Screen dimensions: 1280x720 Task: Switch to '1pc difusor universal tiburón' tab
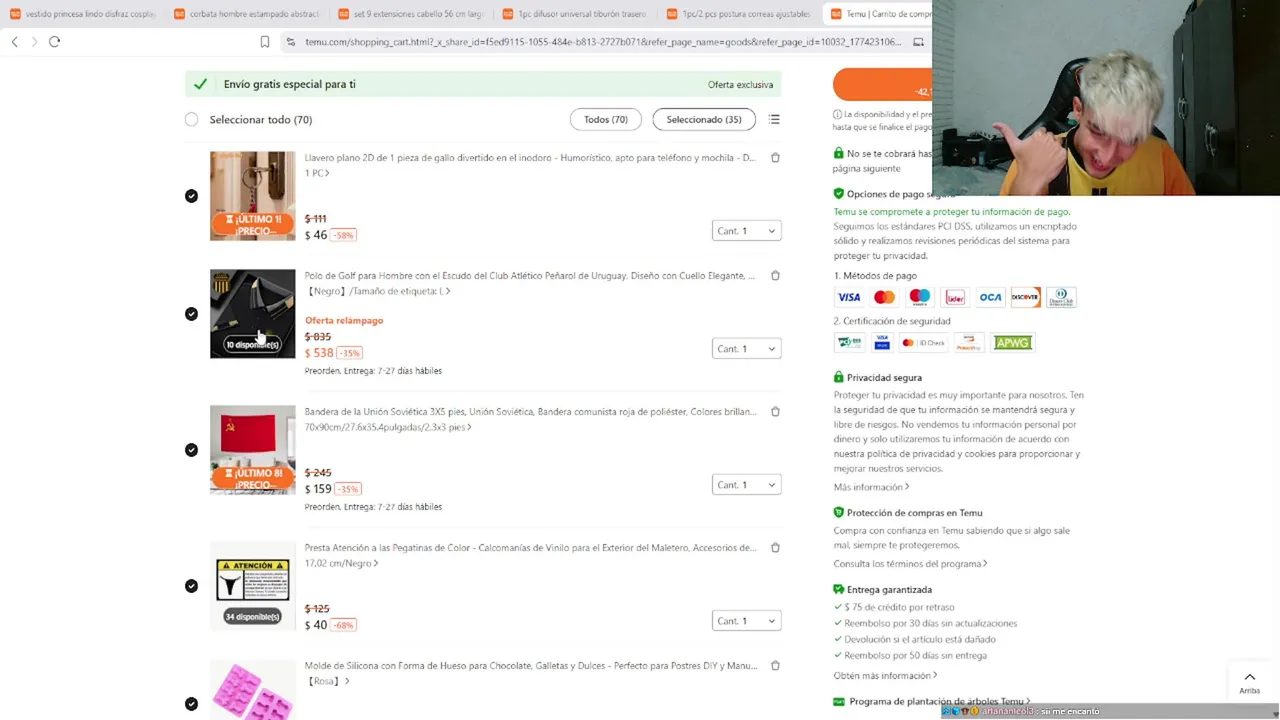(574, 14)
